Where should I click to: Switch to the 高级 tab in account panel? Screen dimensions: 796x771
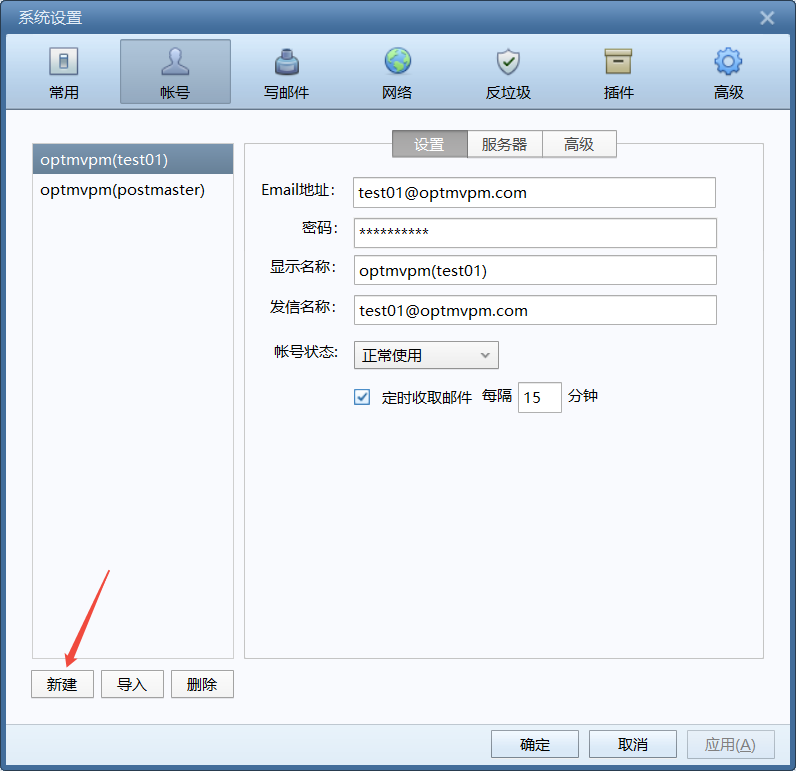pos(579,144)
